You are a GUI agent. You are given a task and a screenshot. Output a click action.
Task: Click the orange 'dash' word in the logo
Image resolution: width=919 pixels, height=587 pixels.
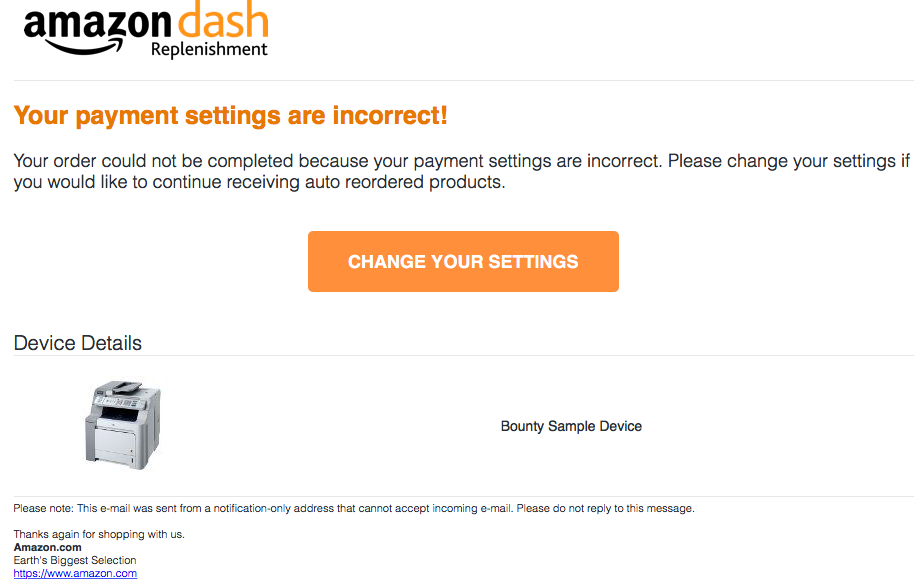pyautogui.click(x=223, y=19)
